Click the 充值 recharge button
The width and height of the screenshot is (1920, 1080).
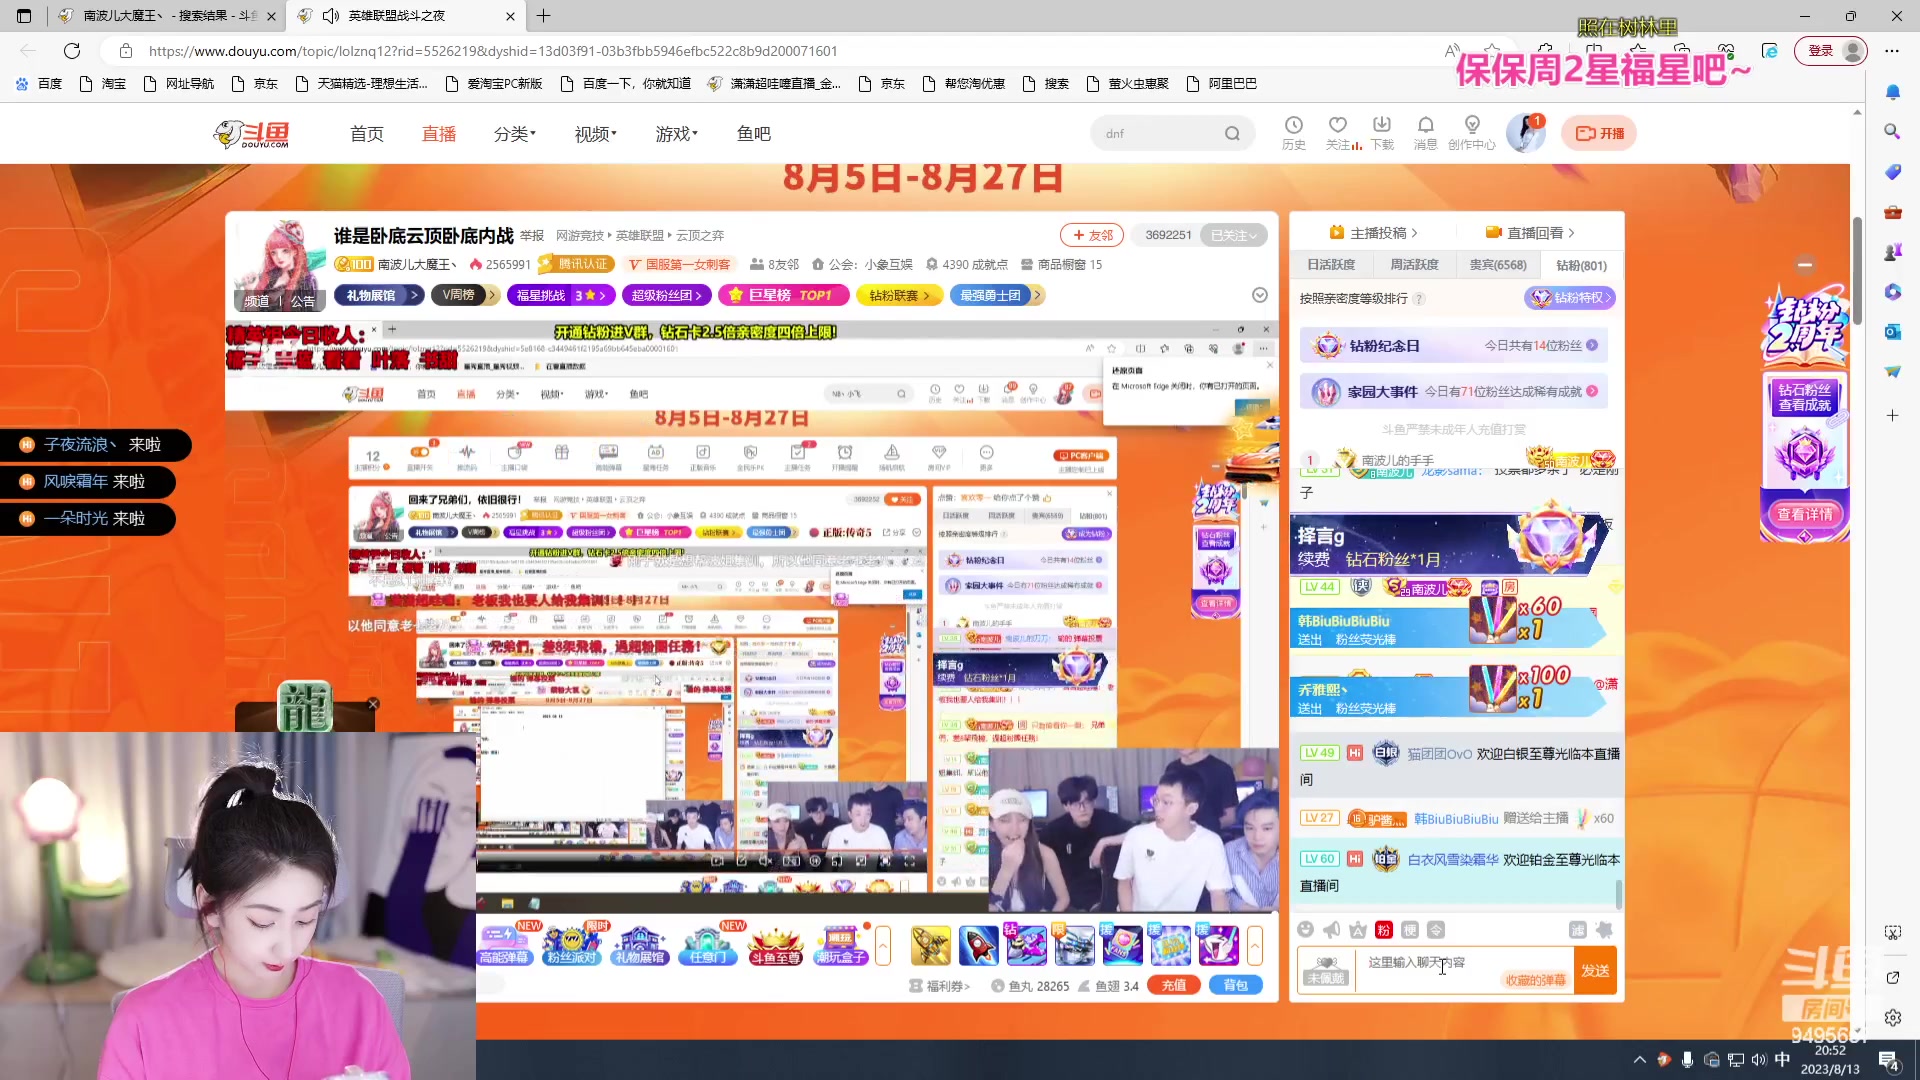click(1174, 985)
